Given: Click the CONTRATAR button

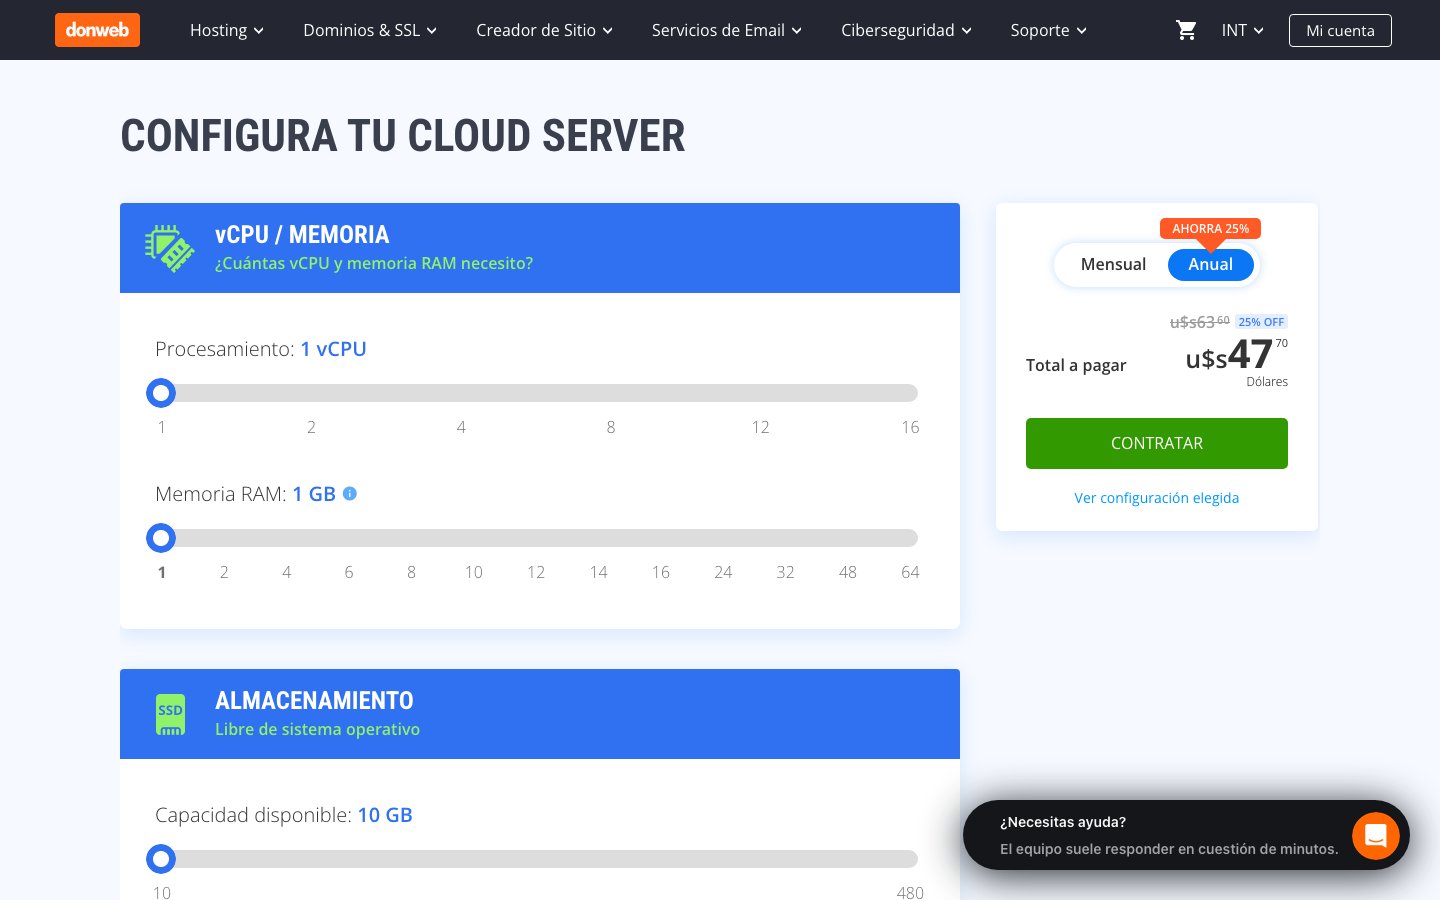Looking at the screenshot, I should 1157,443.
